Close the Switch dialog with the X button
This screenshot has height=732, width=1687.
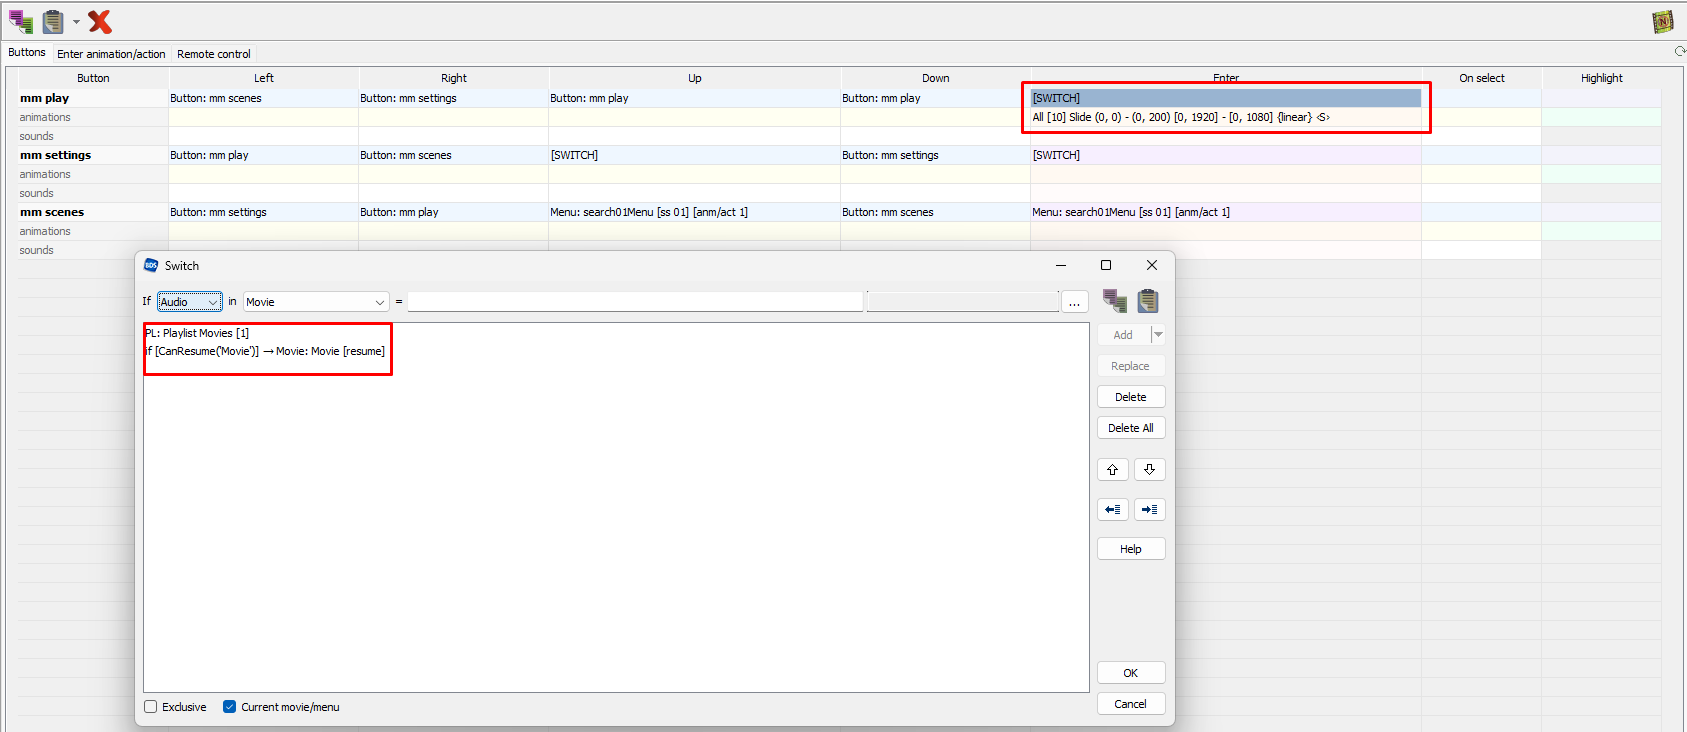click(1152, 265)
